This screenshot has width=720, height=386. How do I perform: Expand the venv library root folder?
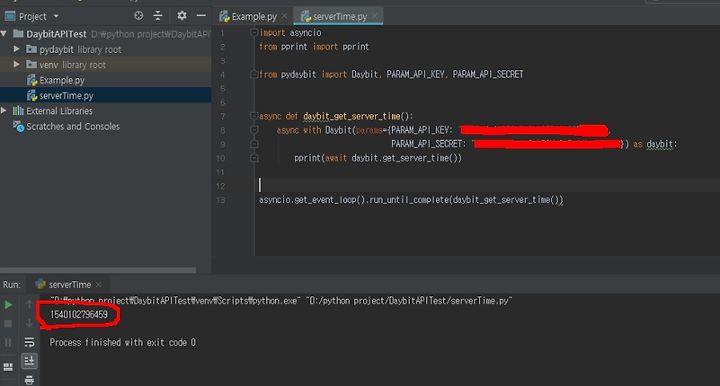pos(17,65)
